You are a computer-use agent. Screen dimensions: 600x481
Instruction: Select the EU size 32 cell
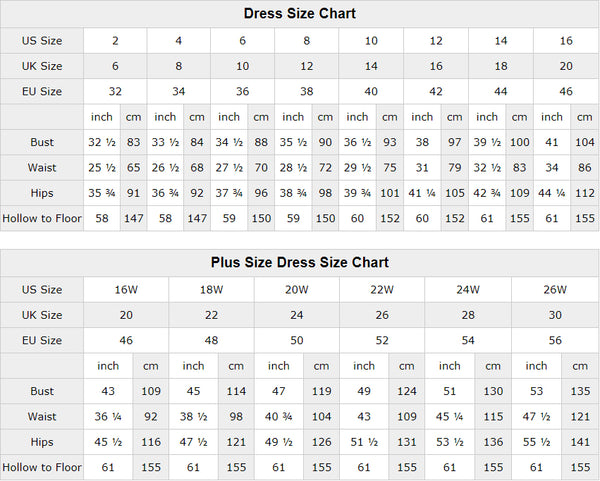(x=115, y=91)
